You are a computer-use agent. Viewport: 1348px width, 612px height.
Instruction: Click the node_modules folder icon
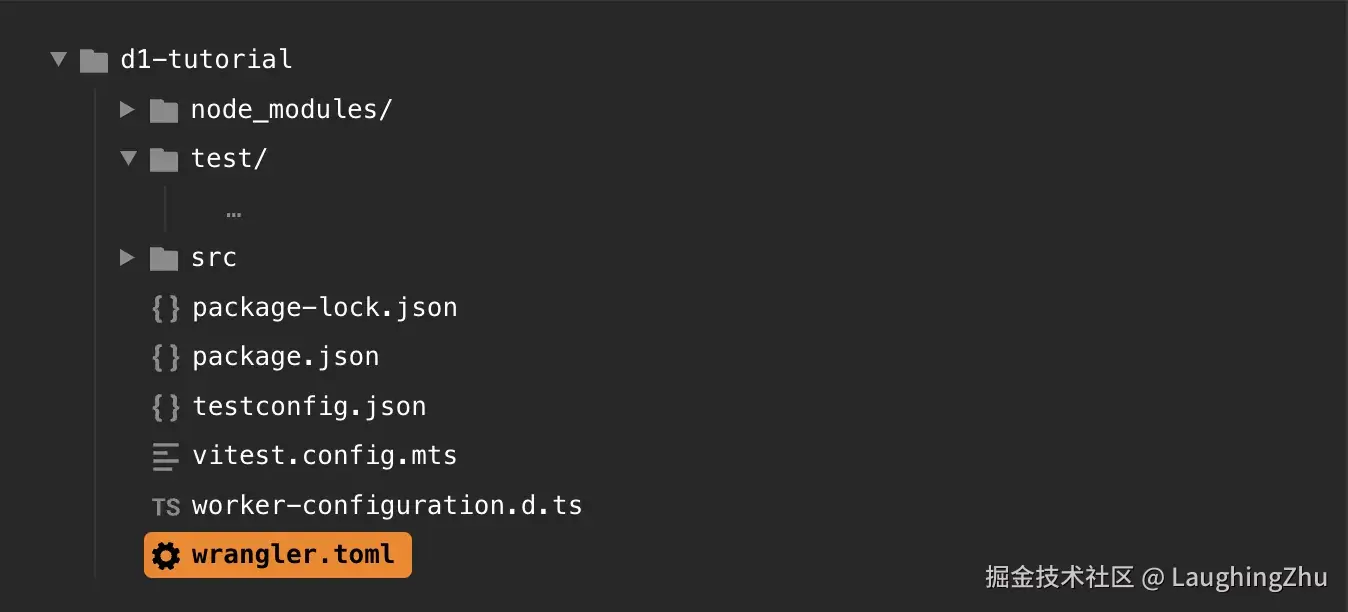(x=164, y=110)
